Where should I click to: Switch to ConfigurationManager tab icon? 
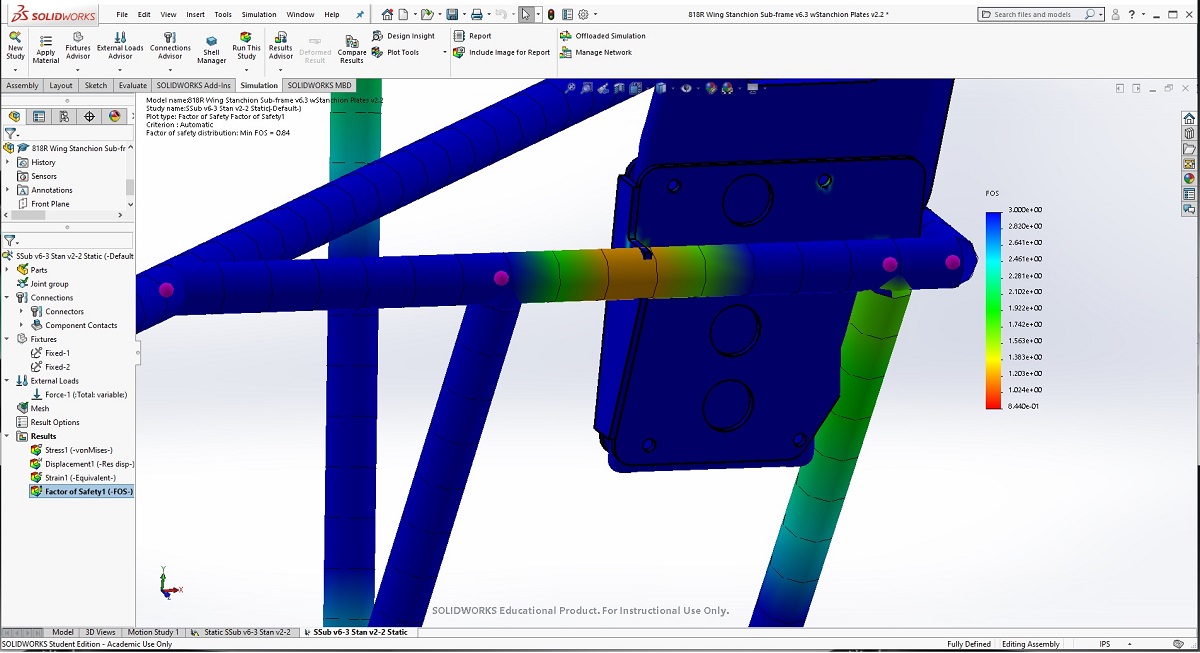64,116
